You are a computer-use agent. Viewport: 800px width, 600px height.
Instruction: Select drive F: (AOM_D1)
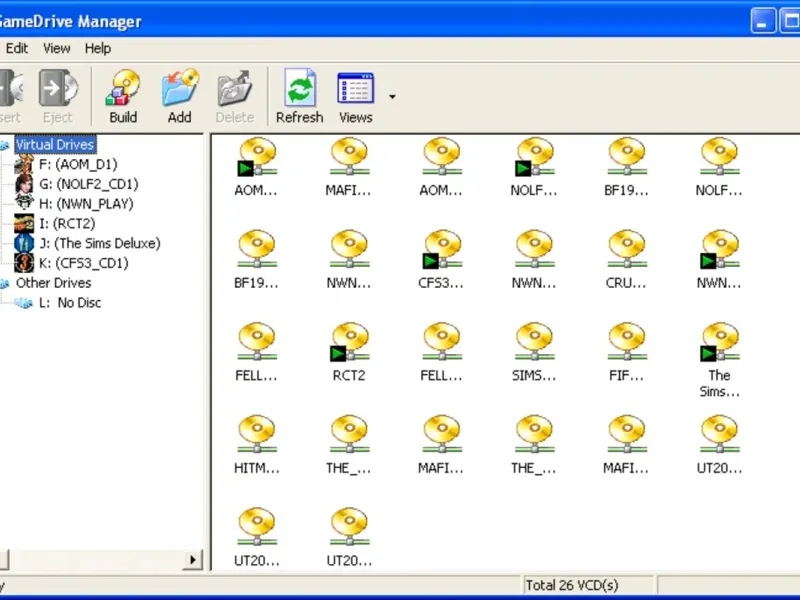tap(78, 164)
